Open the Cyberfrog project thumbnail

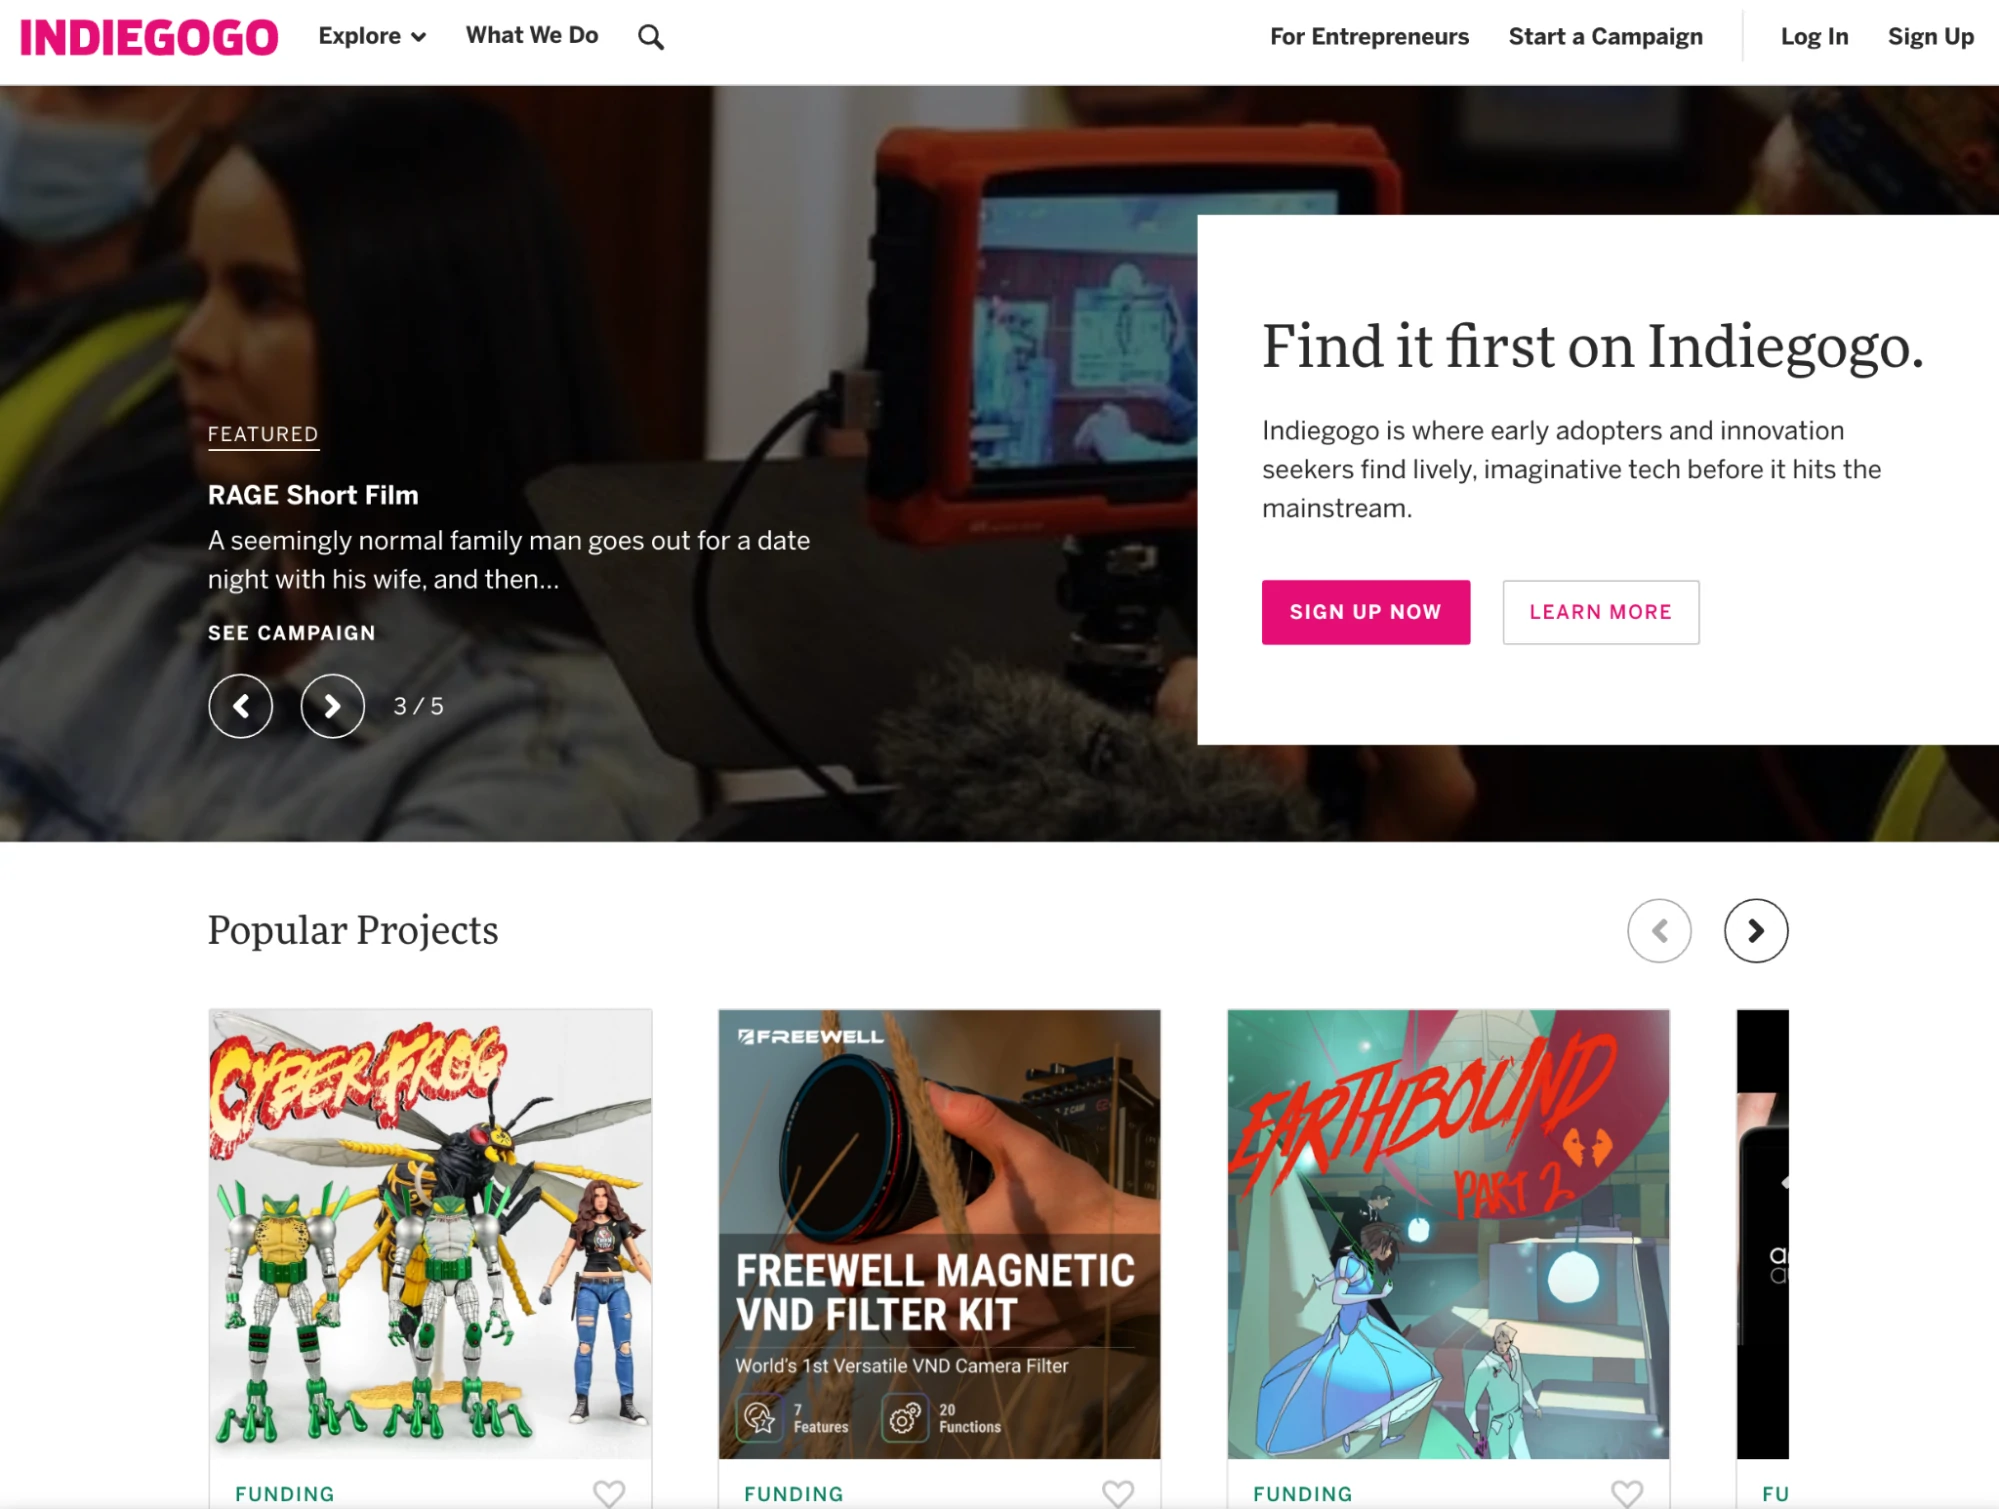pyautogui.click(x=430, y=1234)
